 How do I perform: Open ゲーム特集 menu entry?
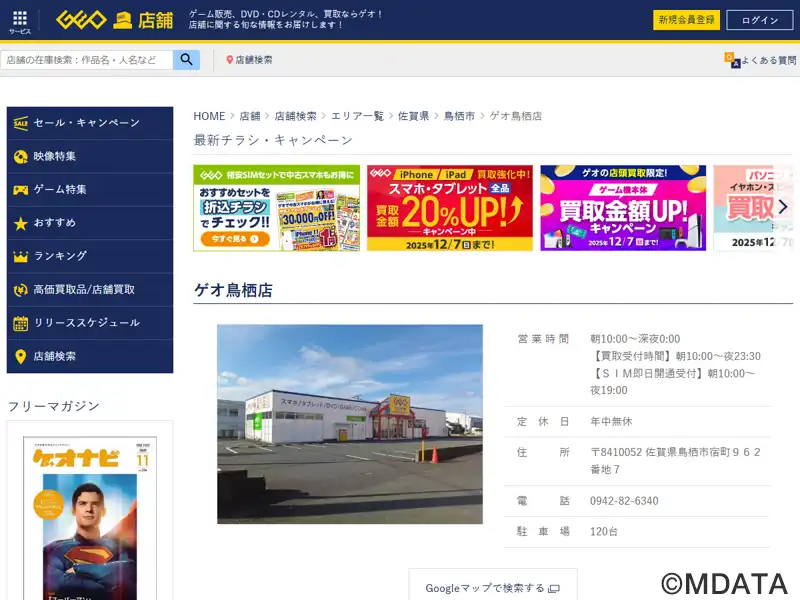tap(90, 190)
